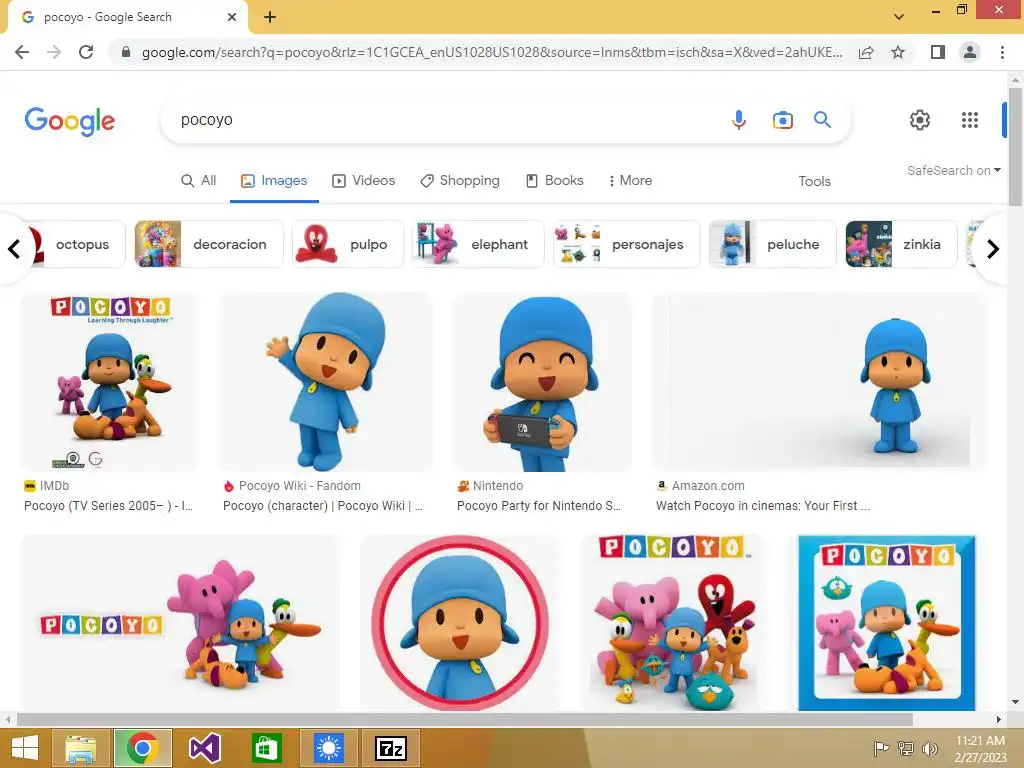Open the Amazon.com Pocoyo image
This screenshot has height=768, width=1024.
819,382
